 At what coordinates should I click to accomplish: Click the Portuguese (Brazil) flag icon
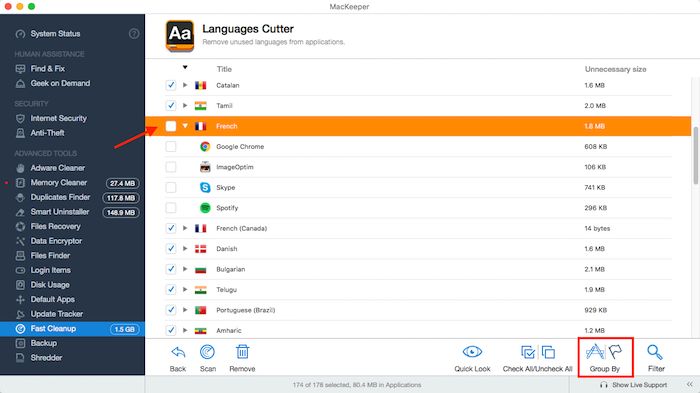[x=200, y=310]
